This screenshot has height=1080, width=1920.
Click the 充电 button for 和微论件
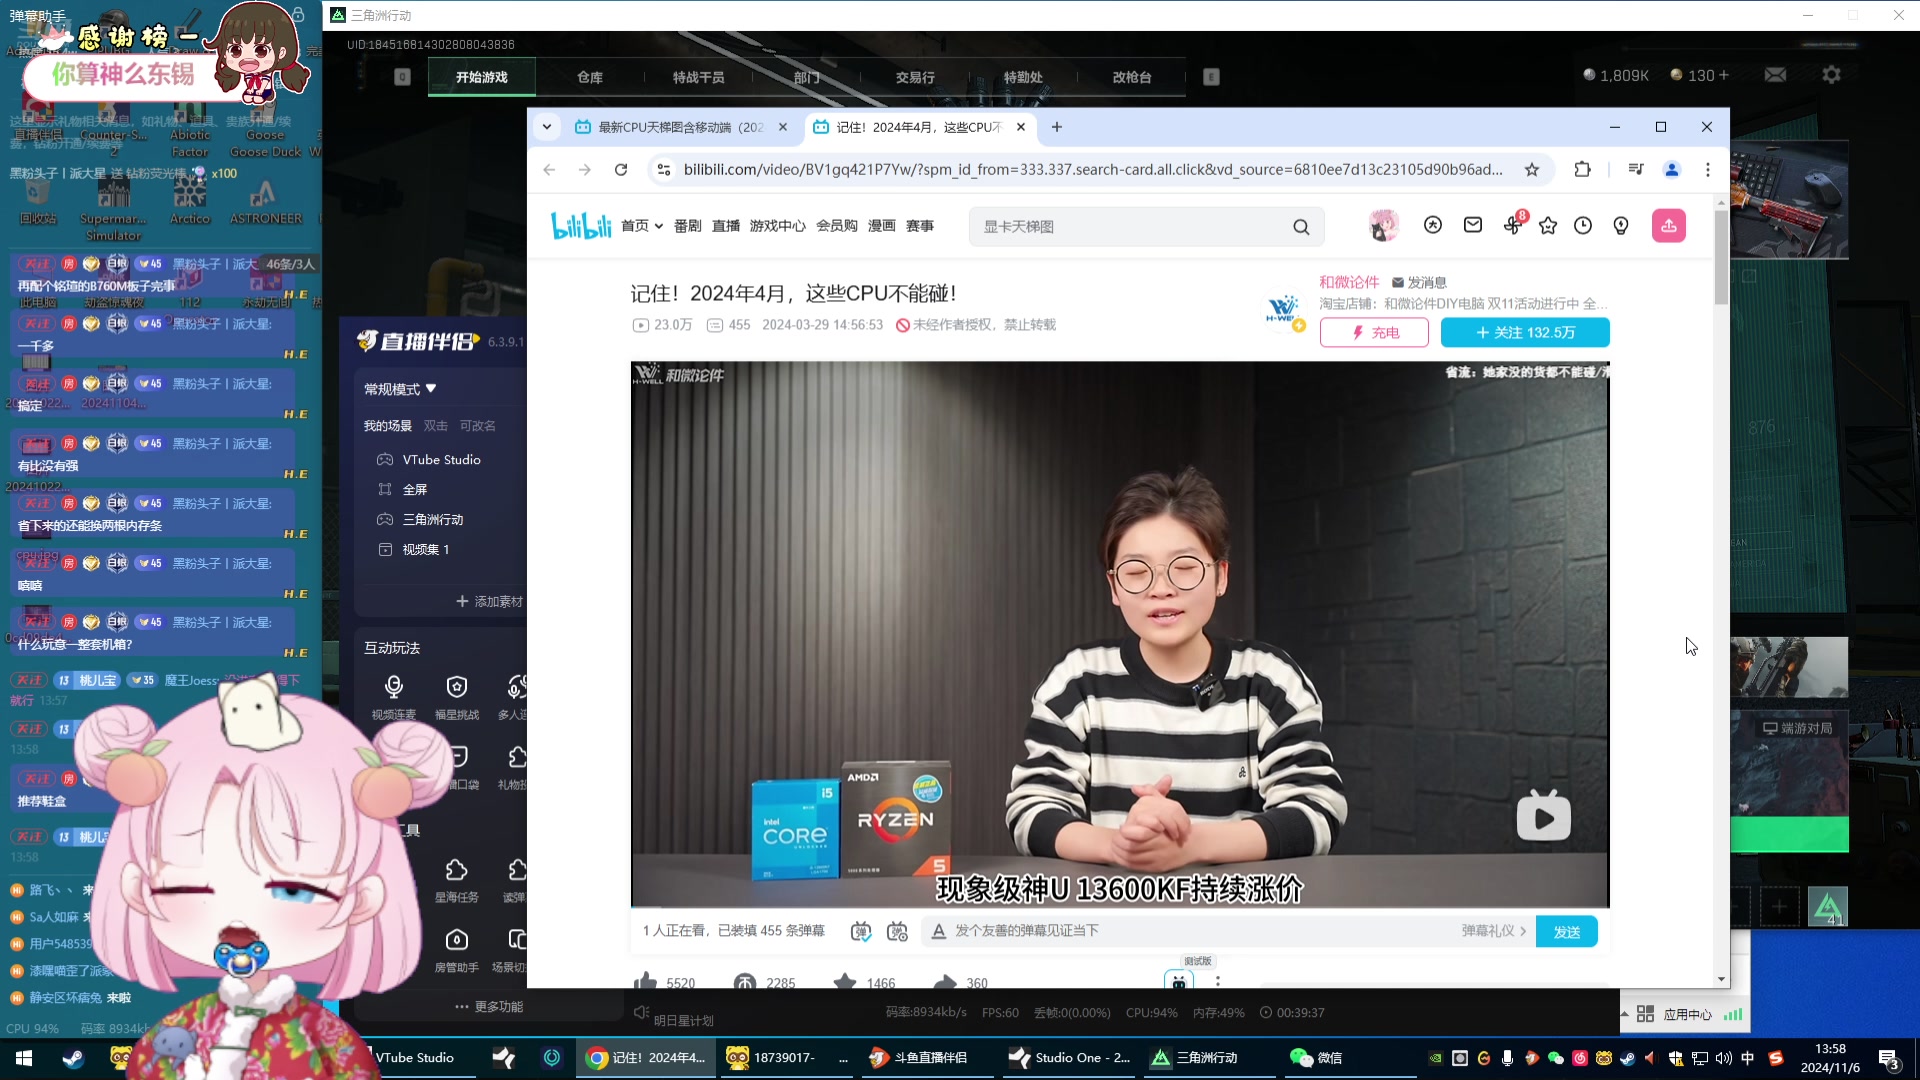click(x=1374, y=332)
